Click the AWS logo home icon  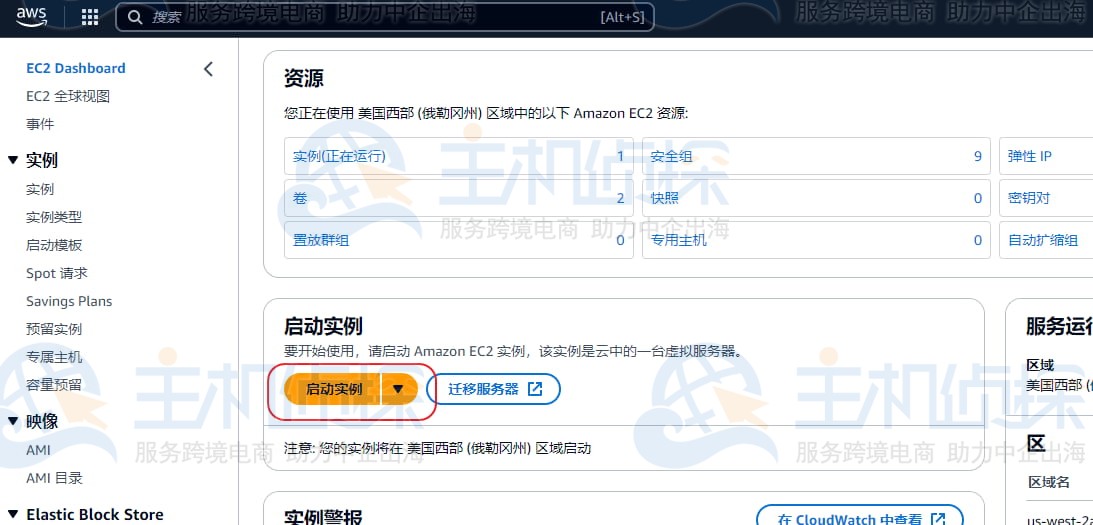pyautogui.click(x=31, y=15)
